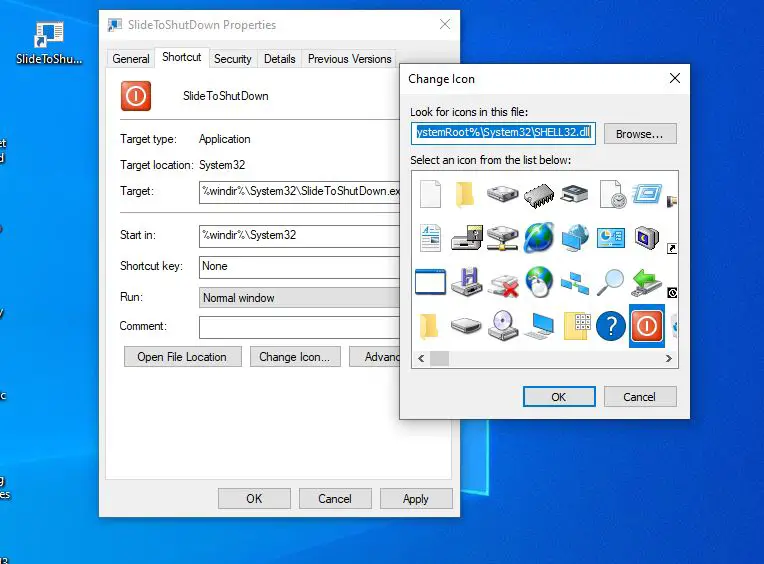Go to the Previous Versions tab
Viewport: 764px width, 564px height.
click(x=349, y=59)
